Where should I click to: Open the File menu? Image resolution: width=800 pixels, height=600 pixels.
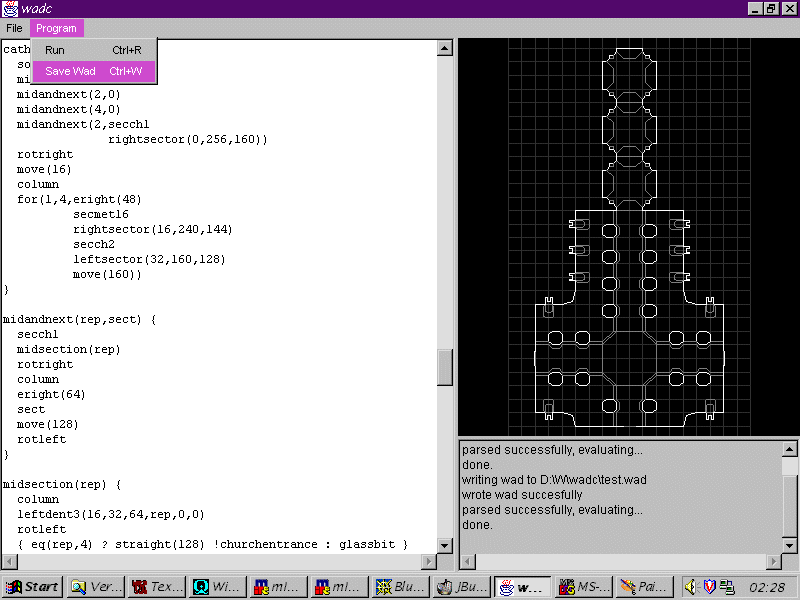tap(14, 28)
